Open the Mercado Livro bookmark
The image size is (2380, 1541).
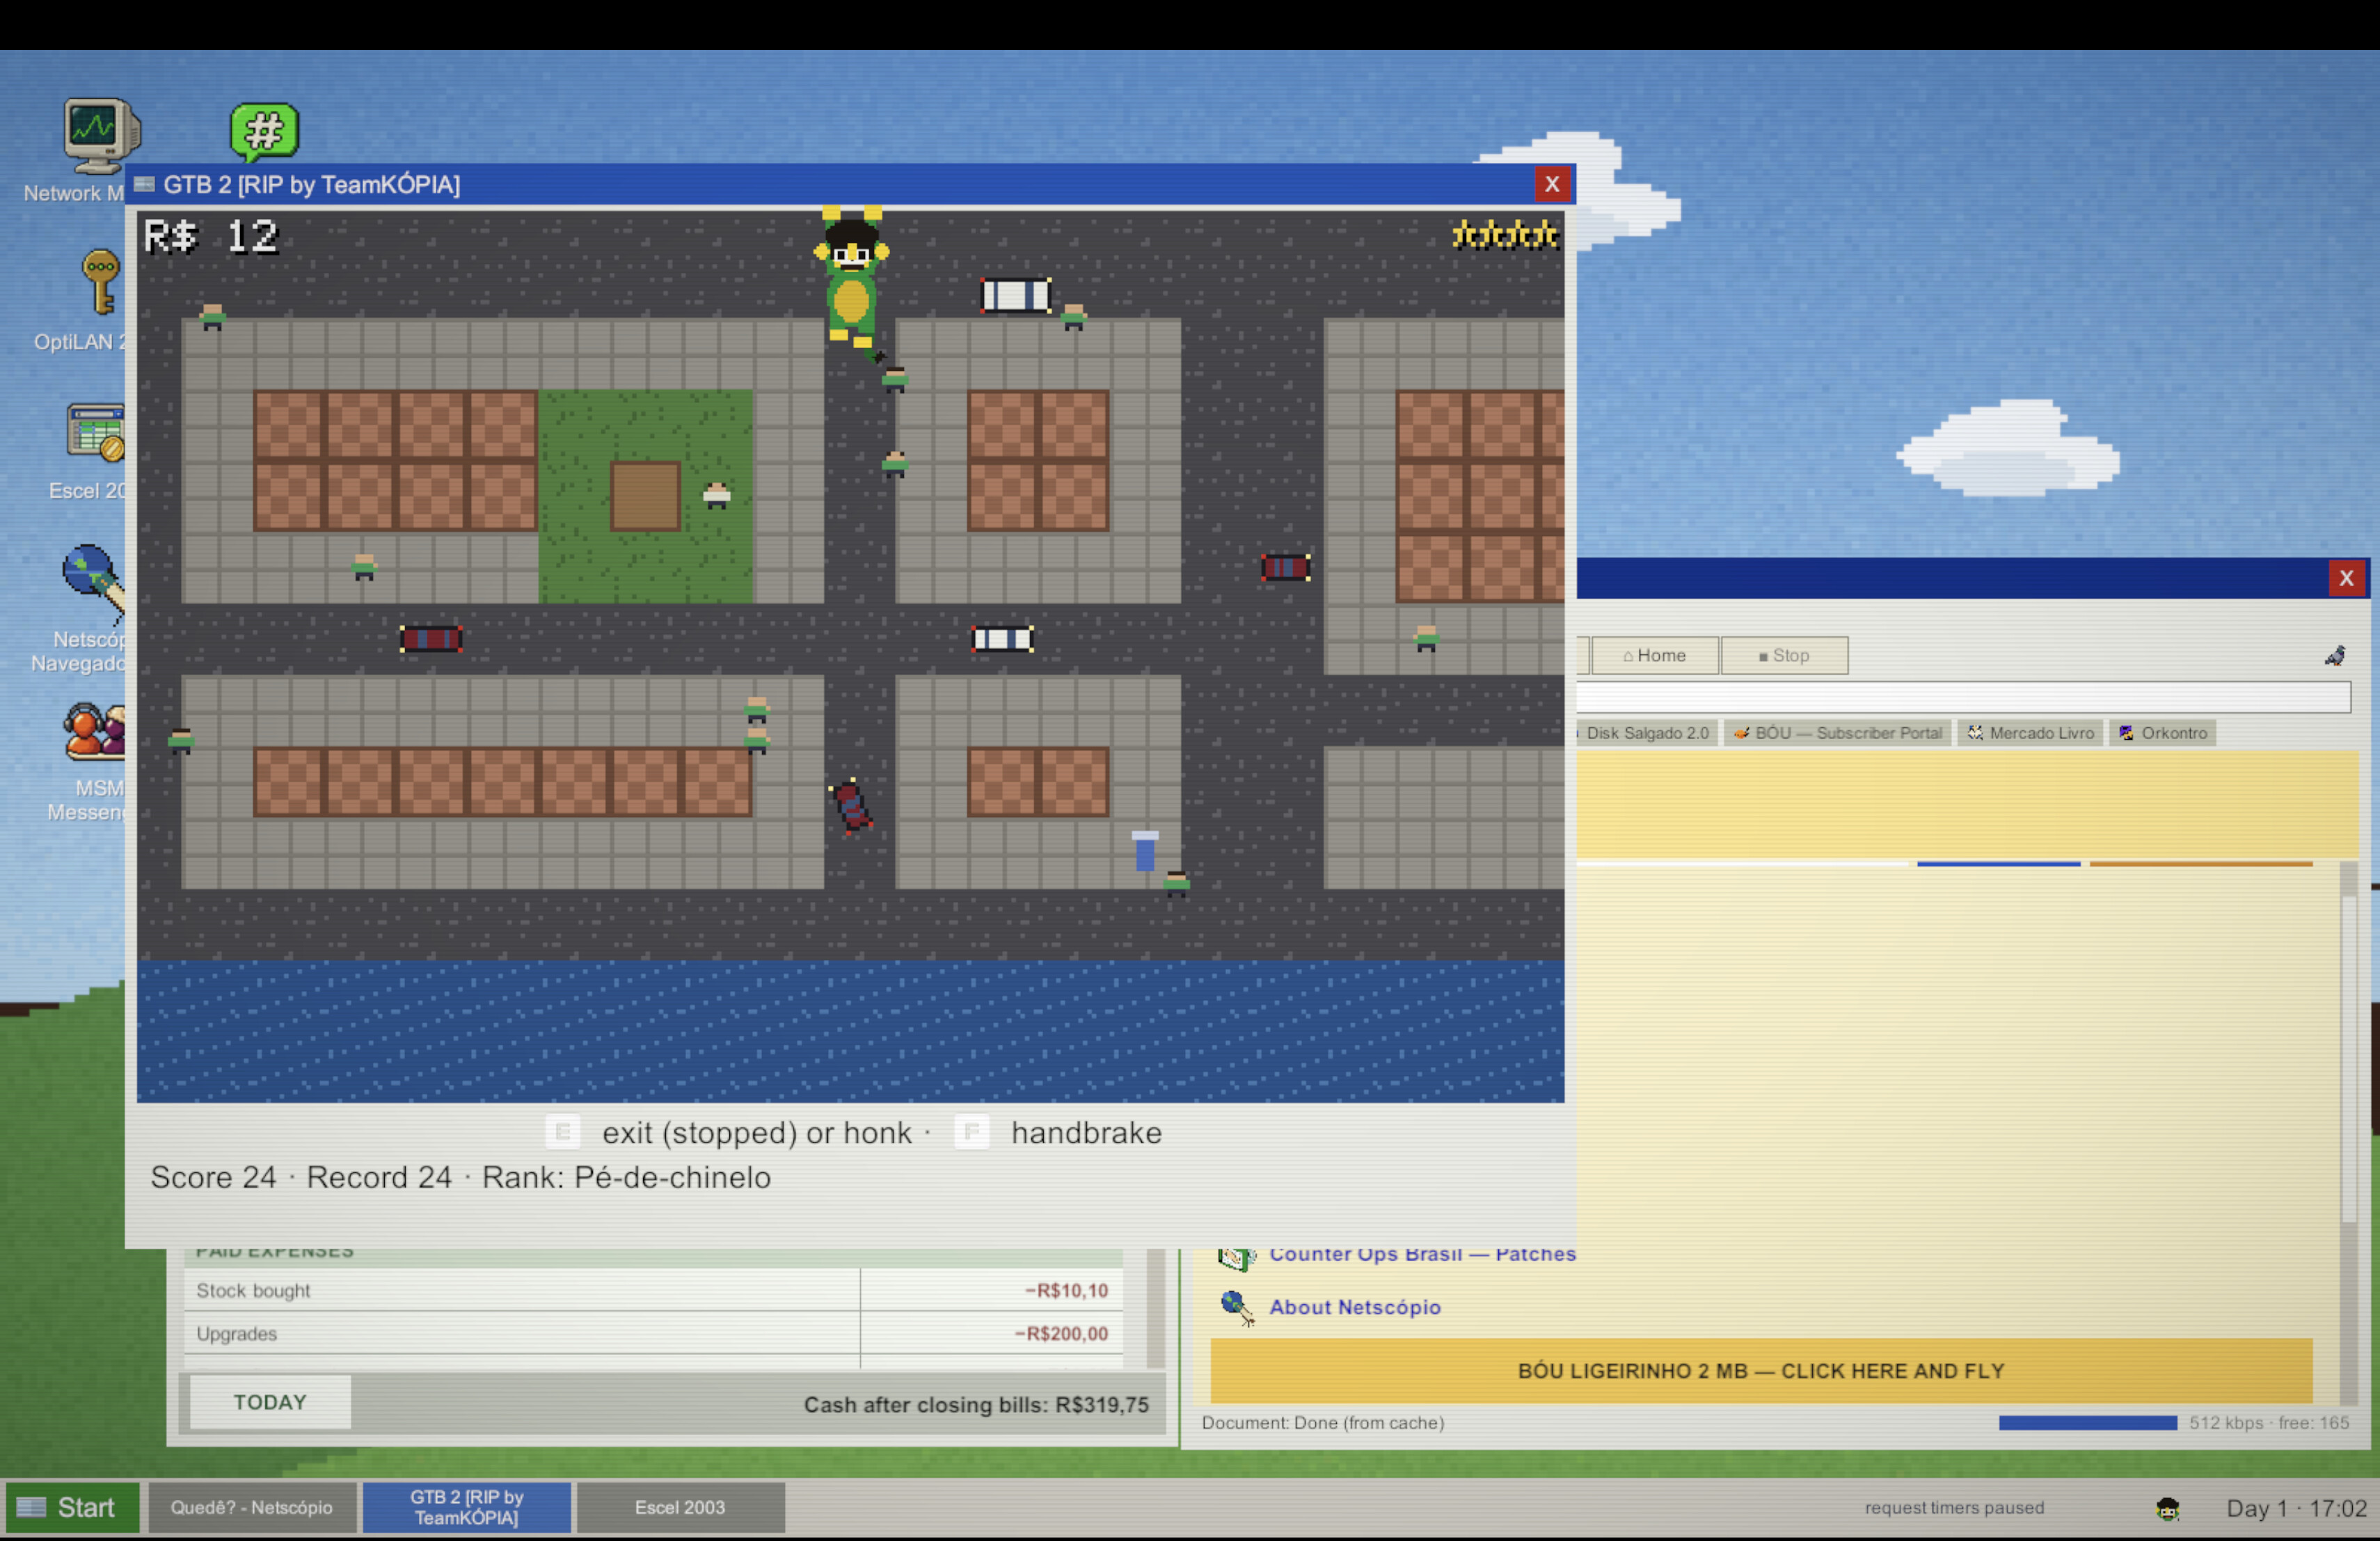coord(2030,733)
